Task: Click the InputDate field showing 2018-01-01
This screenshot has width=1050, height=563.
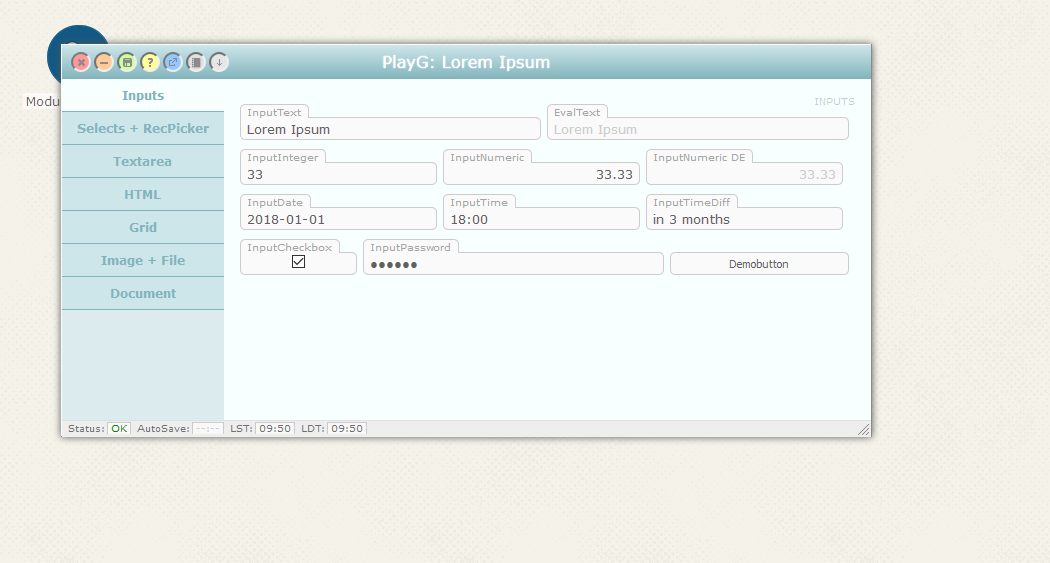Action: 338,219
